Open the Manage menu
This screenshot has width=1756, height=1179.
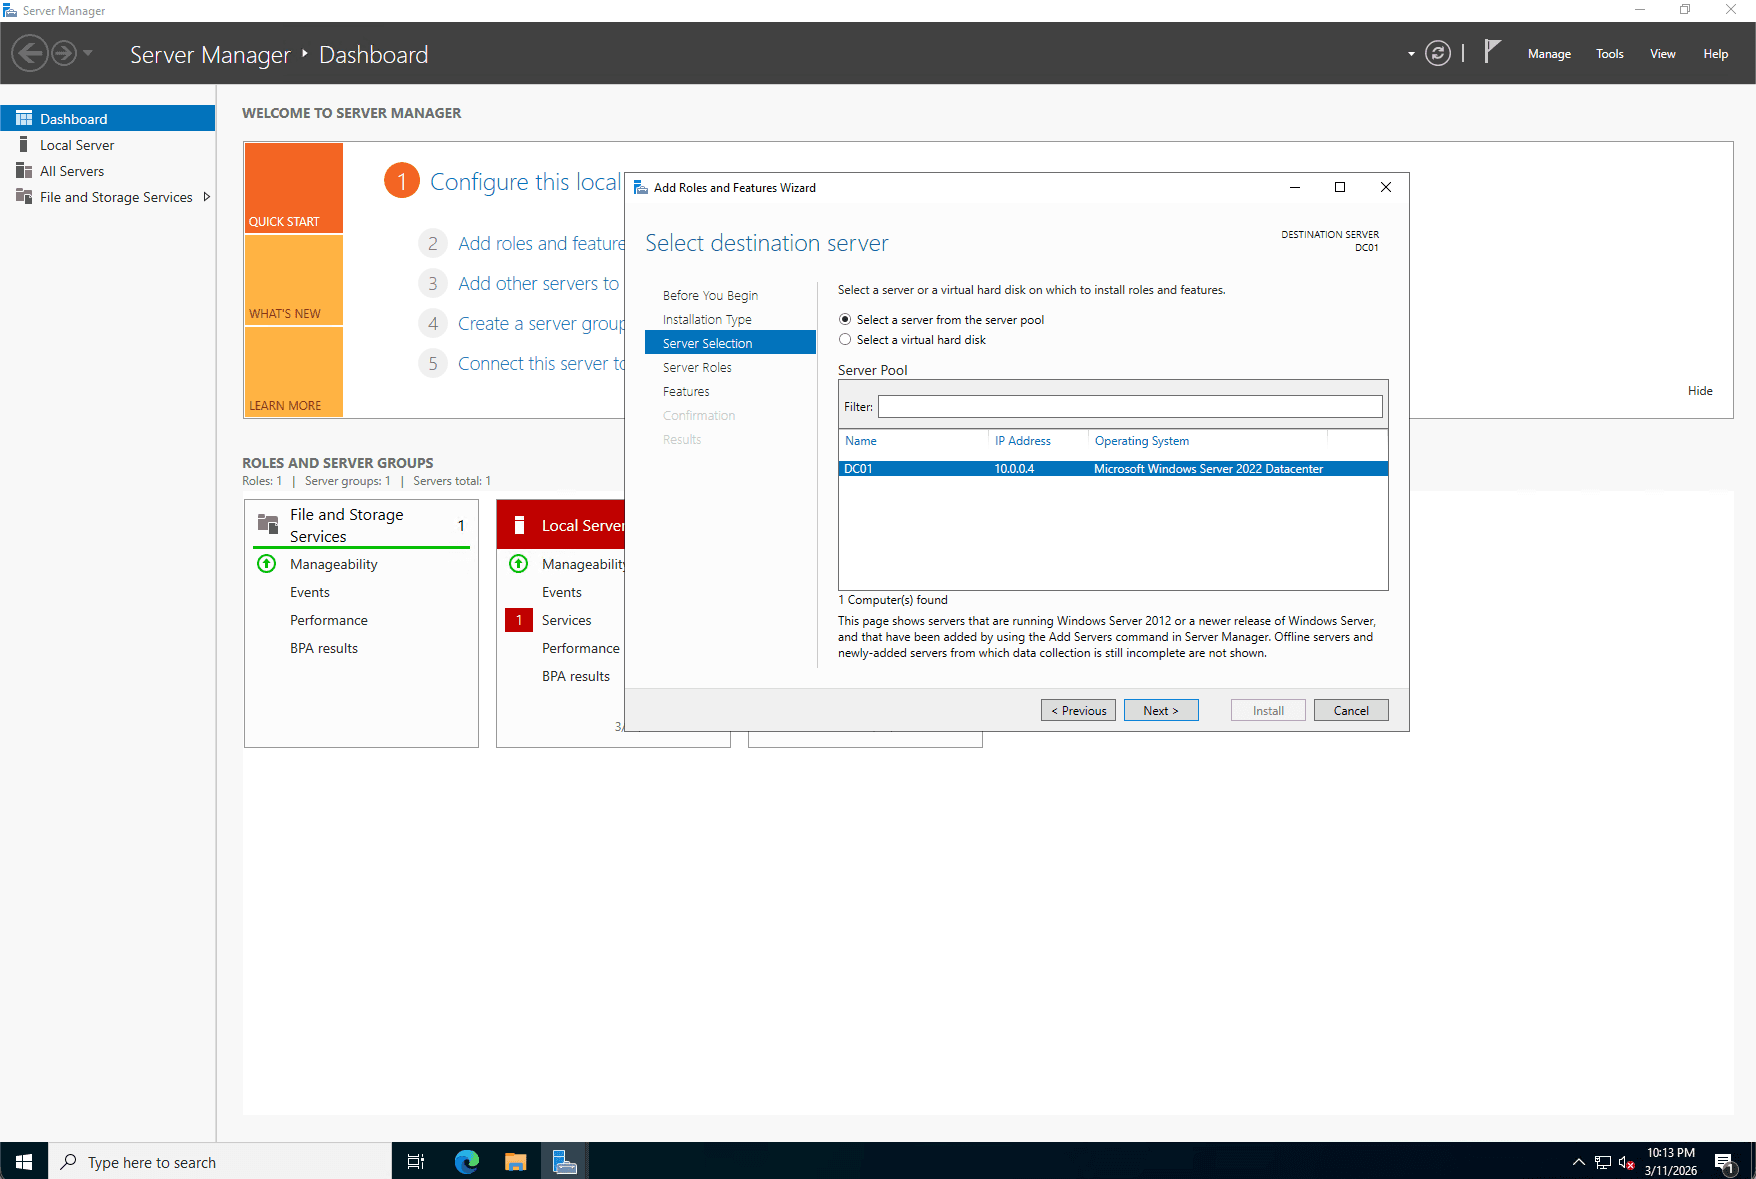point(1549,54)
